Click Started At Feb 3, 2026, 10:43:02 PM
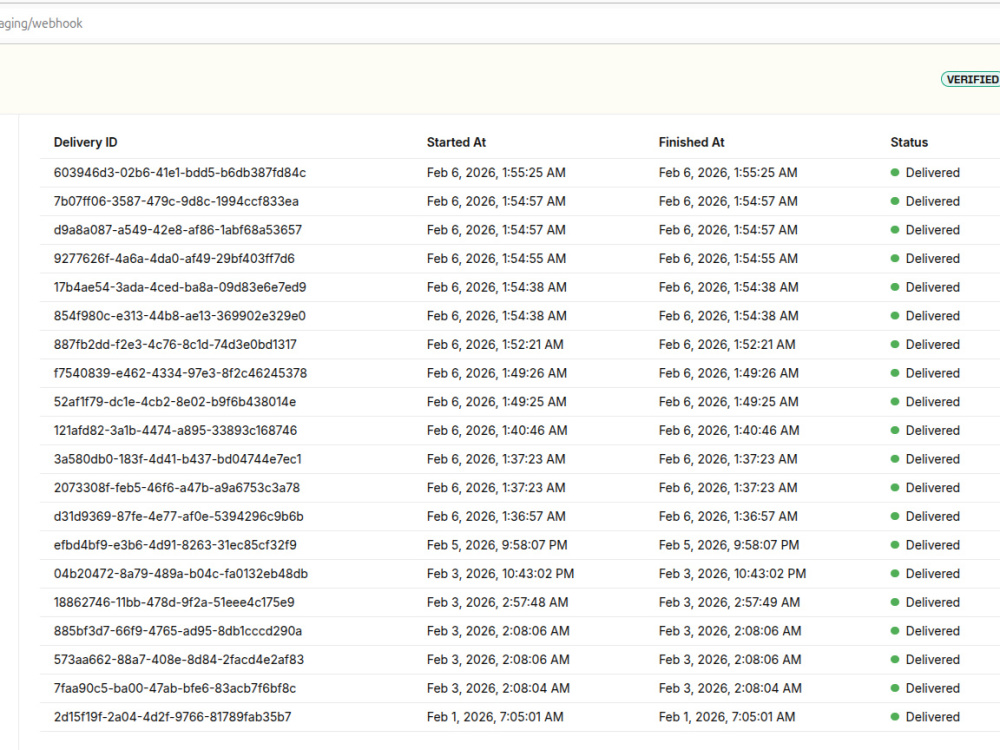 [x=501, y=575]
